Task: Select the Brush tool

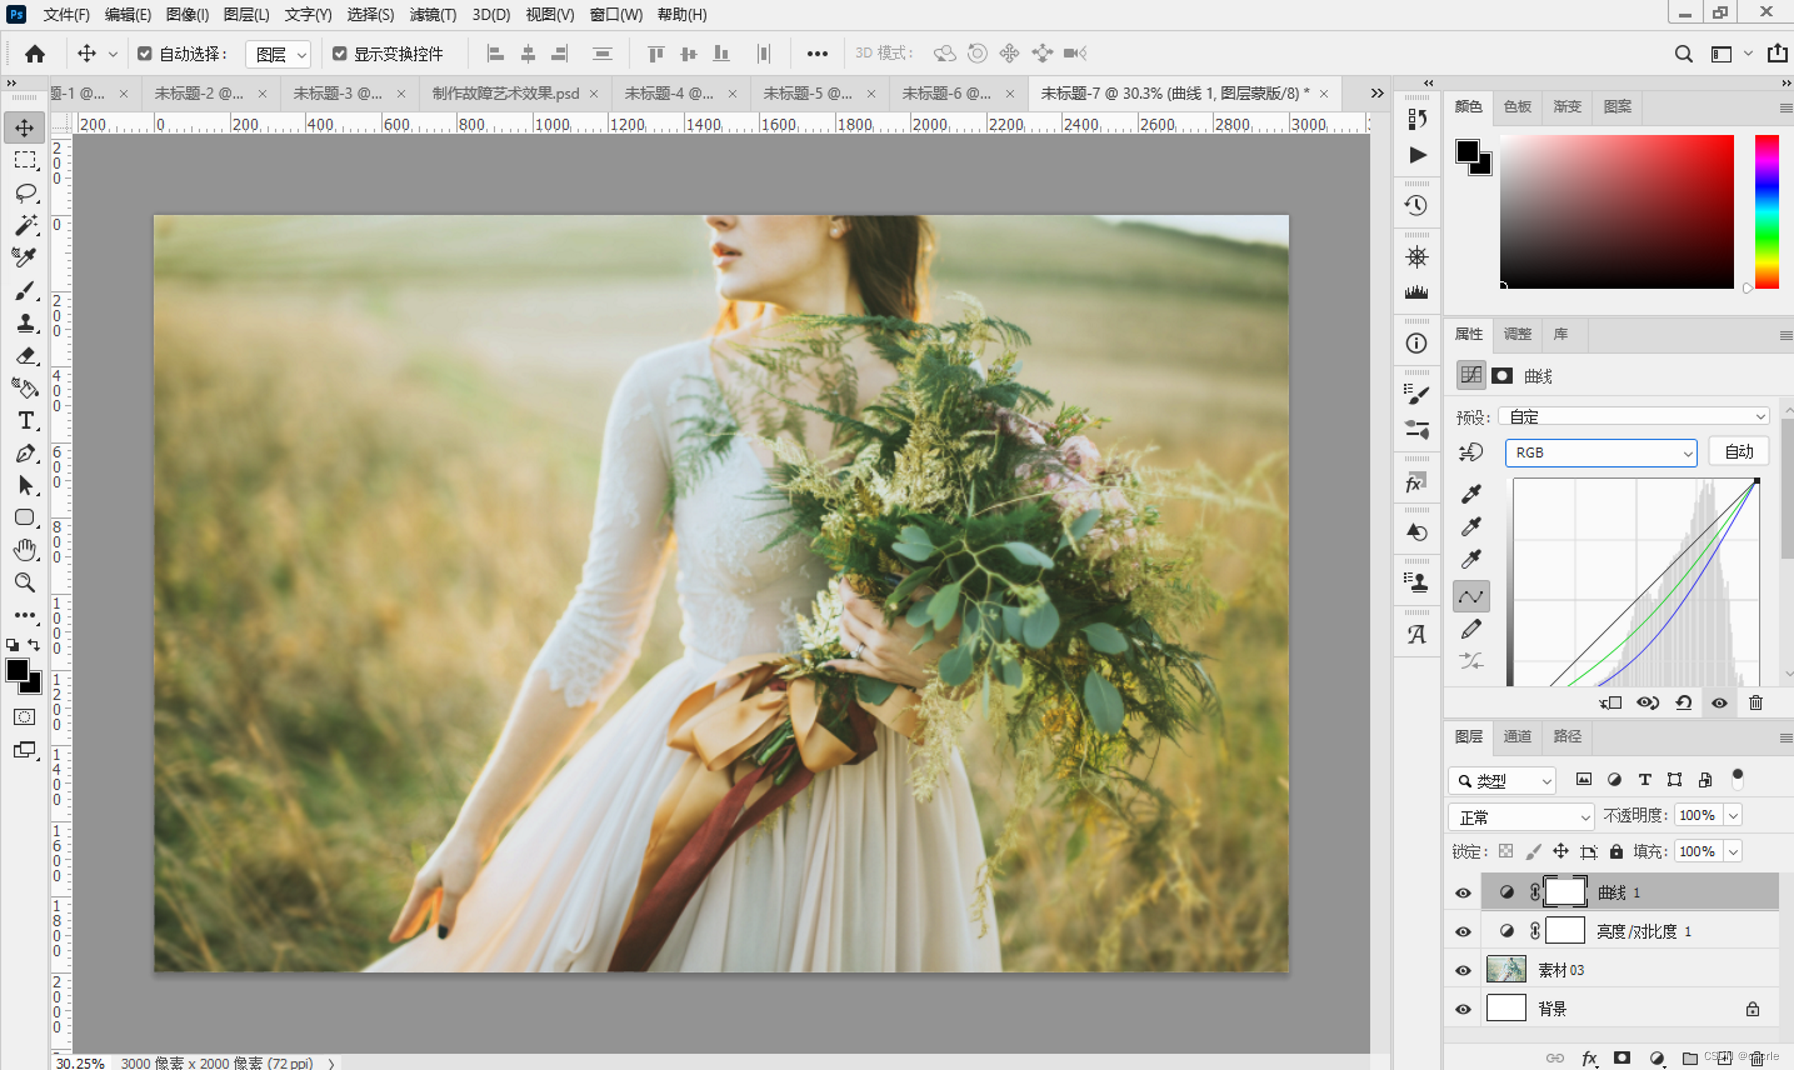Action: coord(25,290)
